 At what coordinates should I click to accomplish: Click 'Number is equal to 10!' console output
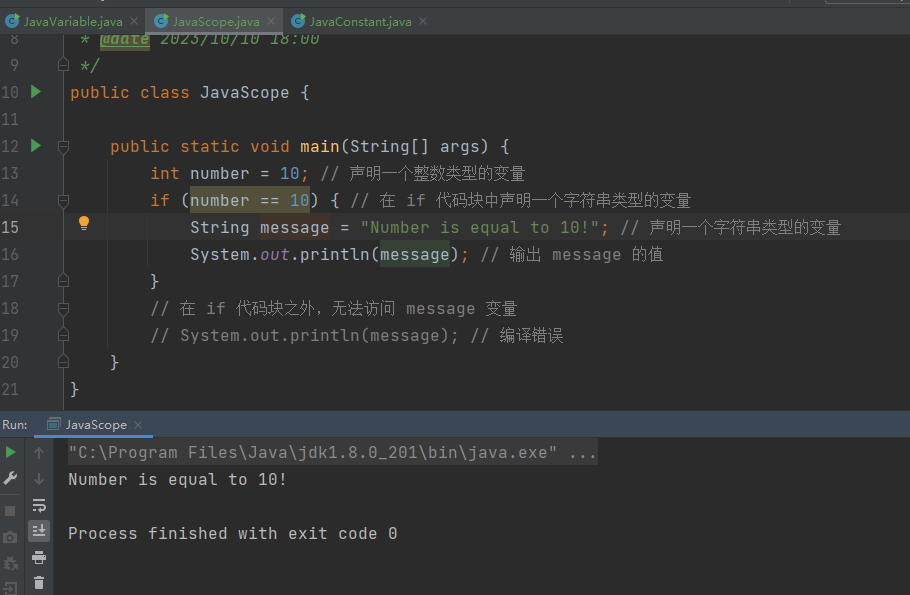click(x=177, y=479)
